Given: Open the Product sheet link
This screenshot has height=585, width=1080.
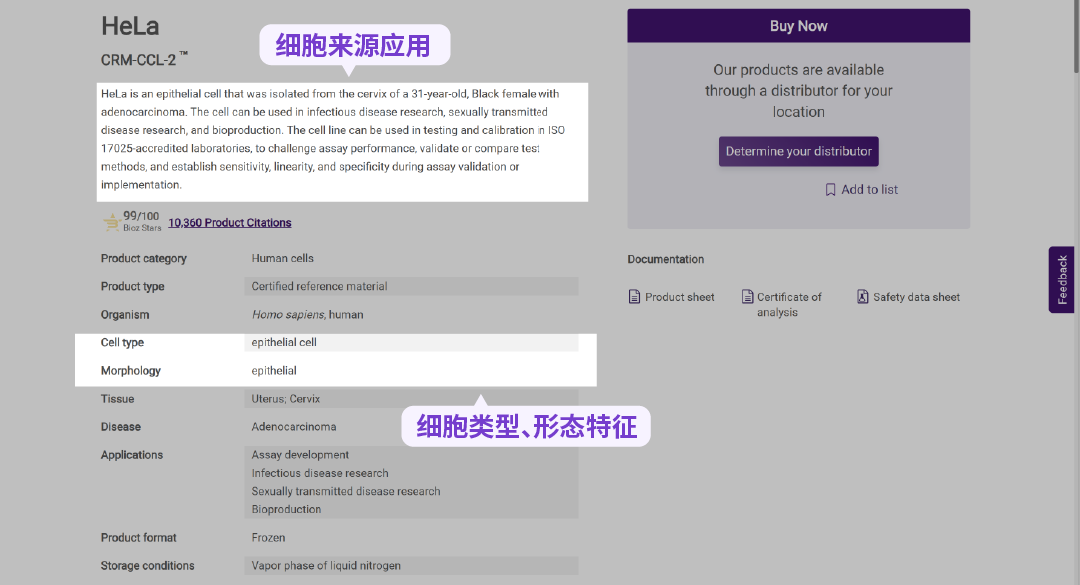Looking at the screenshot, I should [679, 297].
